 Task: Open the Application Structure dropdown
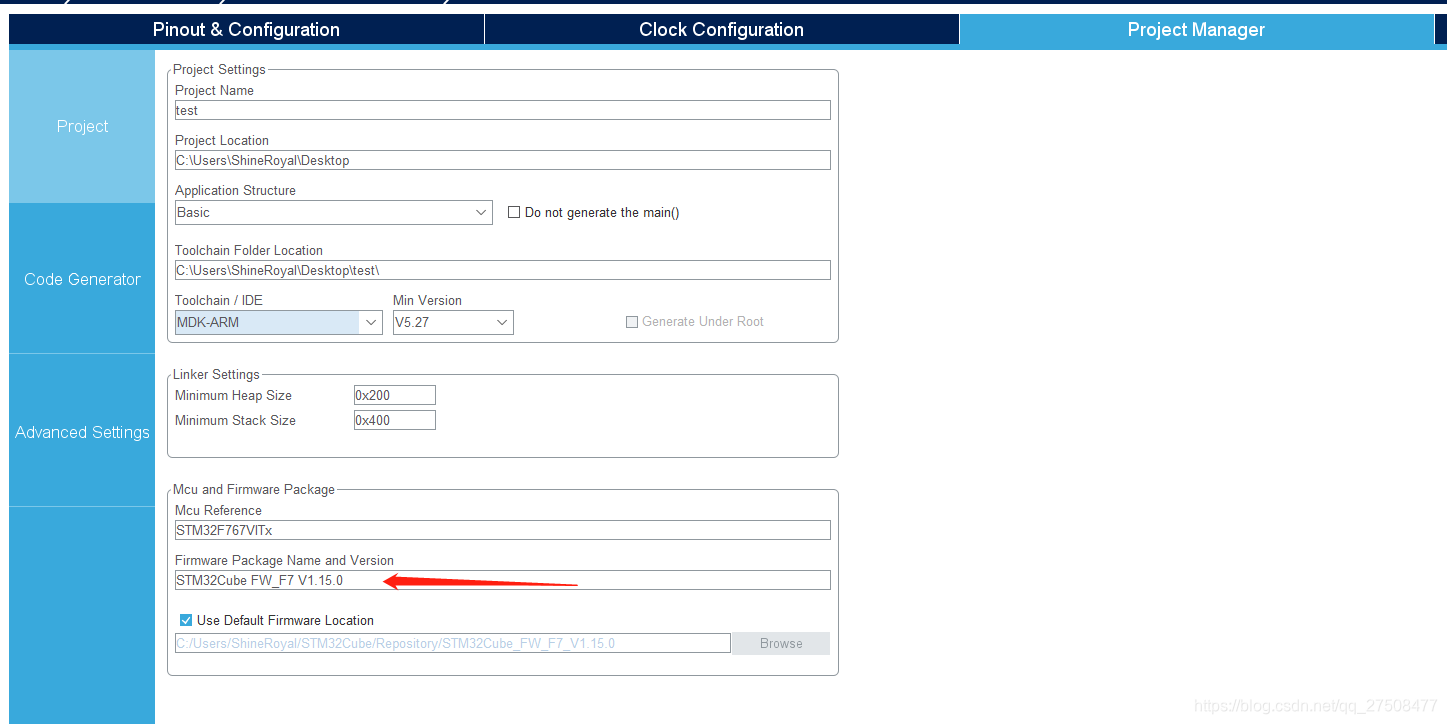pos(333,212)
